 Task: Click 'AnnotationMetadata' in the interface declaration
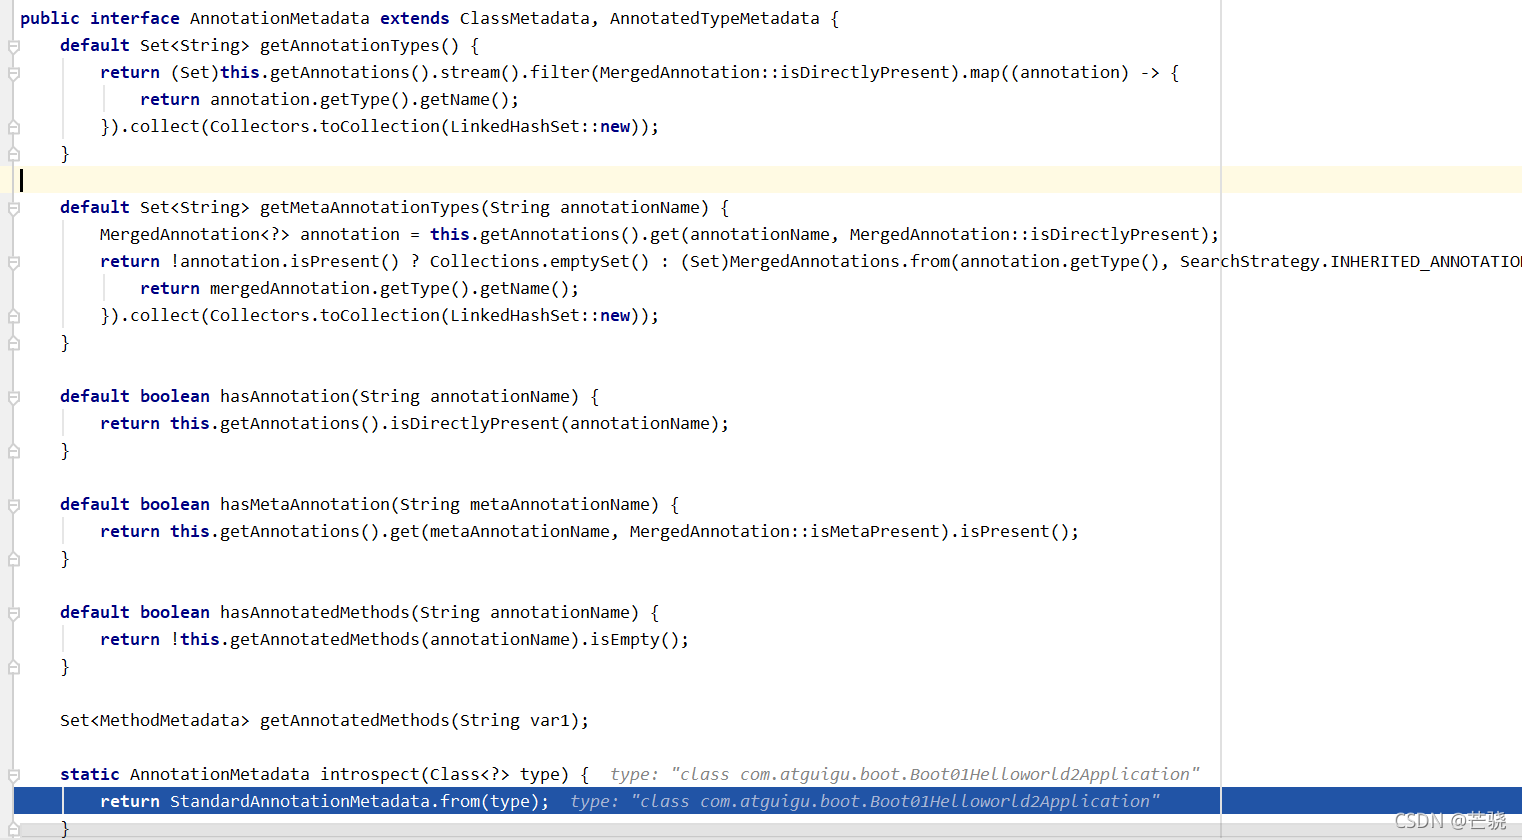pos(280,18)
